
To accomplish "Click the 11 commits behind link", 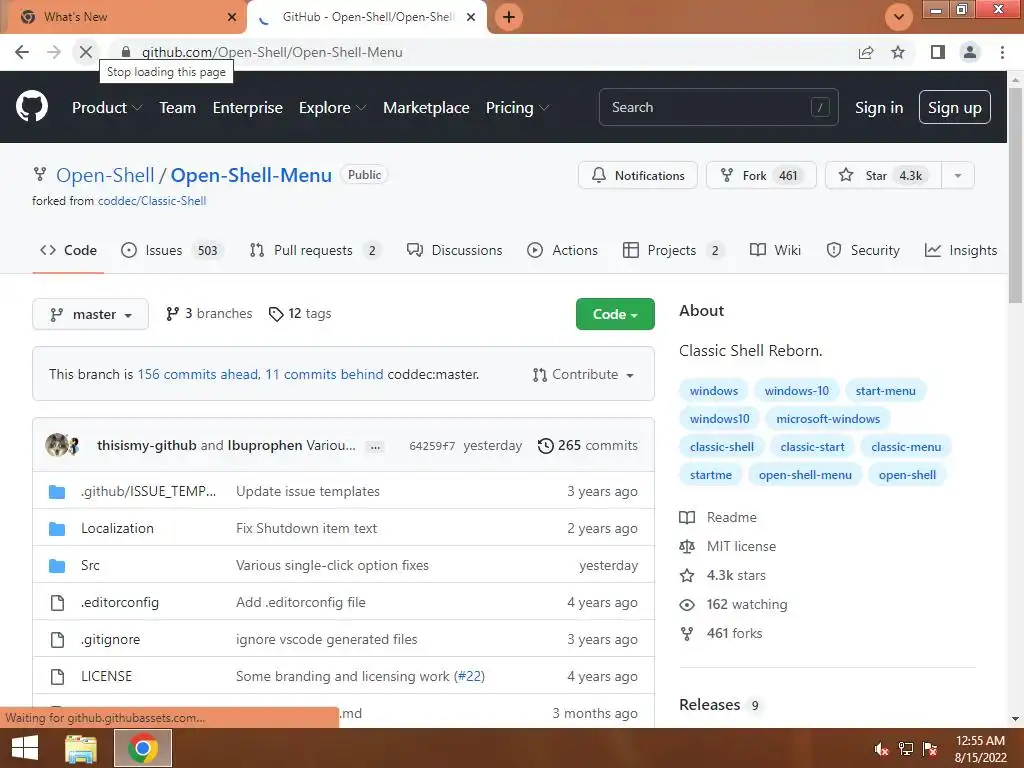I will [324, 375].
